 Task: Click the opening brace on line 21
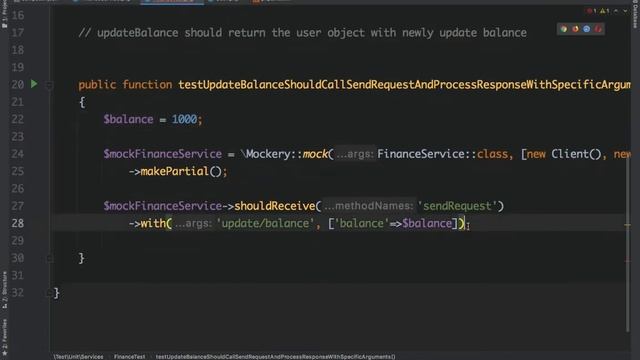click(x=82, y=102)
